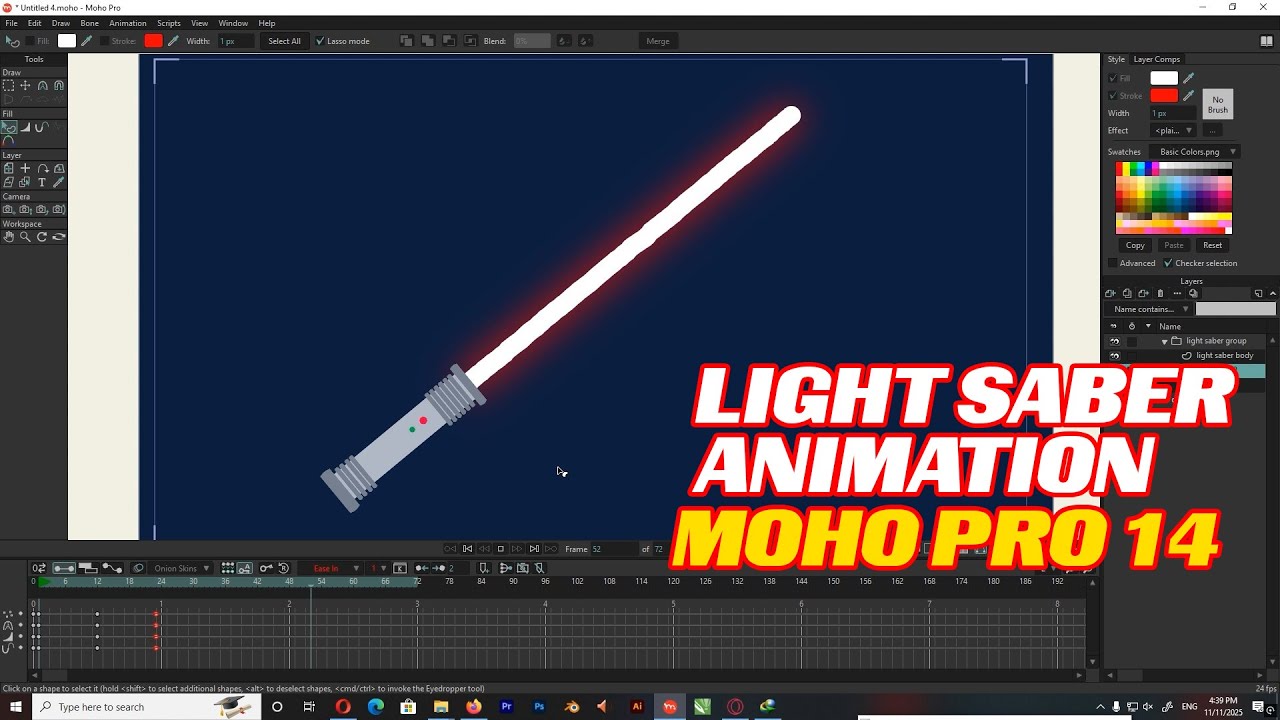This screenshot has height=720, width=1280.
Task: Jump to previous keyframe step-back button
Action: 467,549
